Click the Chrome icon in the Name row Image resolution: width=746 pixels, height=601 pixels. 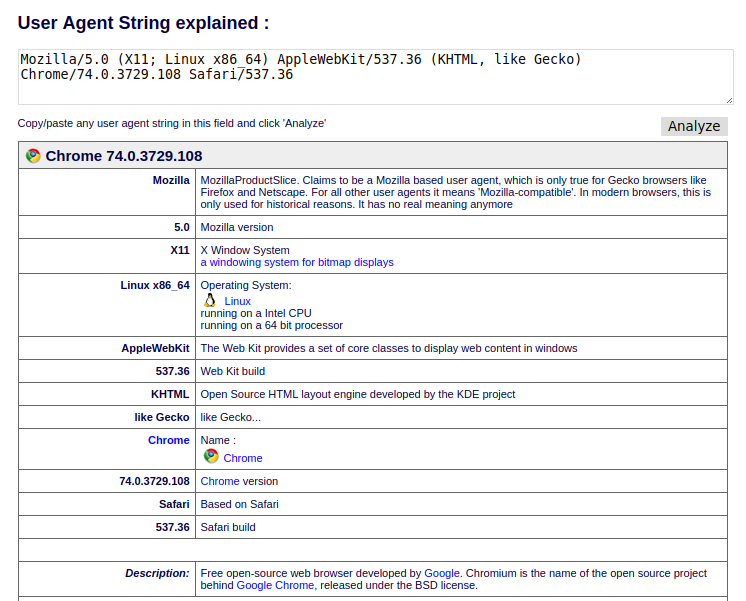click(x=211, y=457)
